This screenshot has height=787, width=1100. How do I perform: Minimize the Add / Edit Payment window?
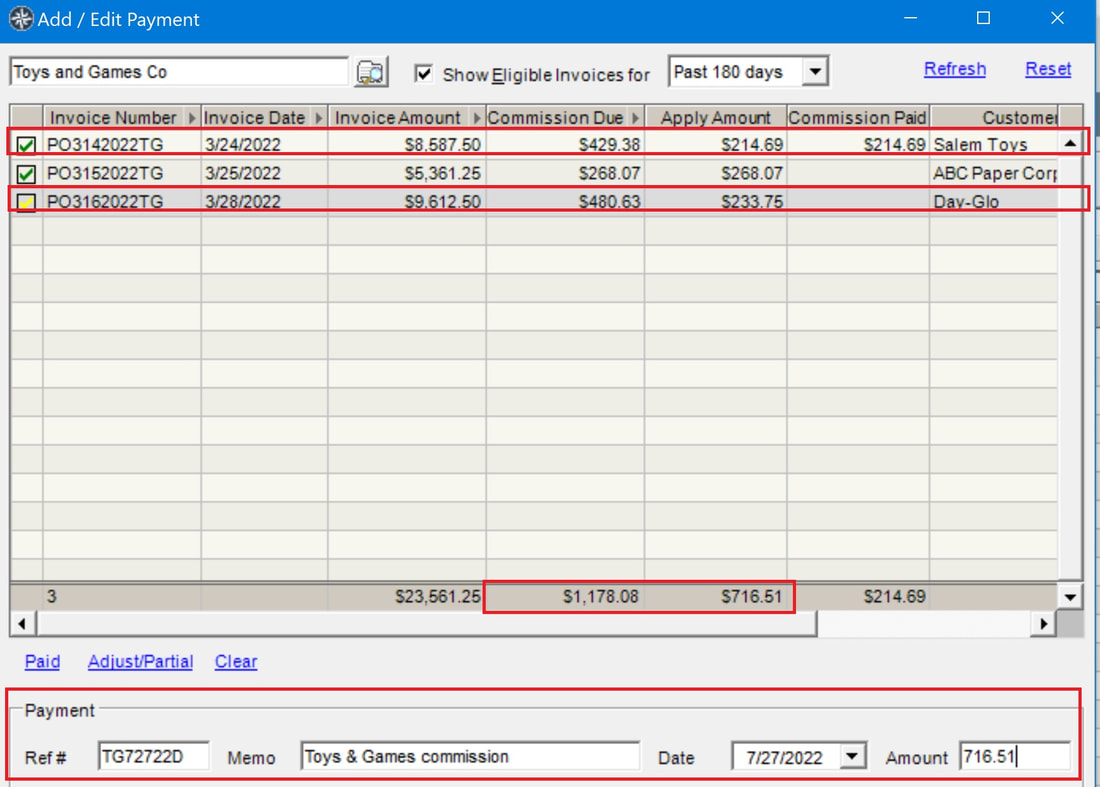pyautogui.click(x=911, y=18)
